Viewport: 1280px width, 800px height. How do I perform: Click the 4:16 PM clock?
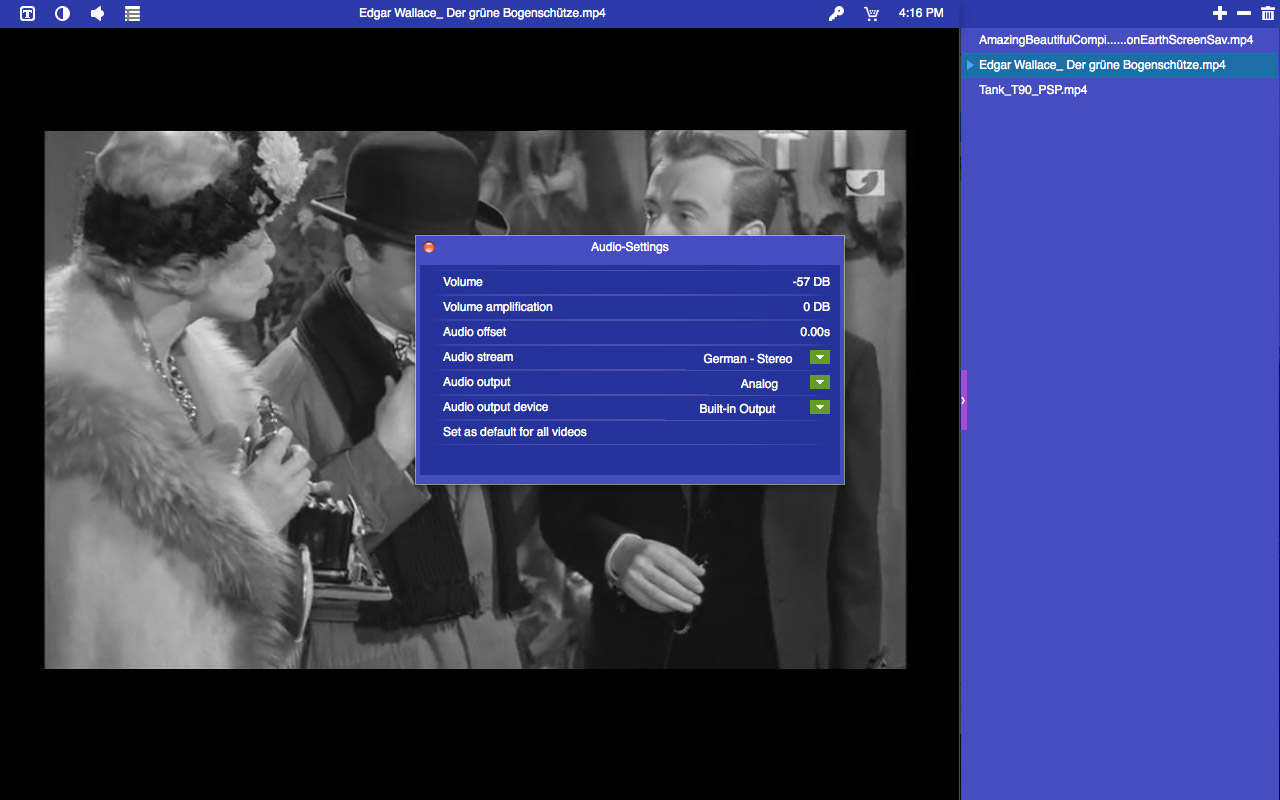pyautogui.click(x=921, y=13)
